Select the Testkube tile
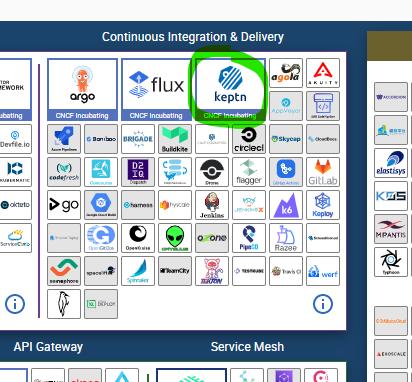The image size is (412, 382). pos(249,271)
